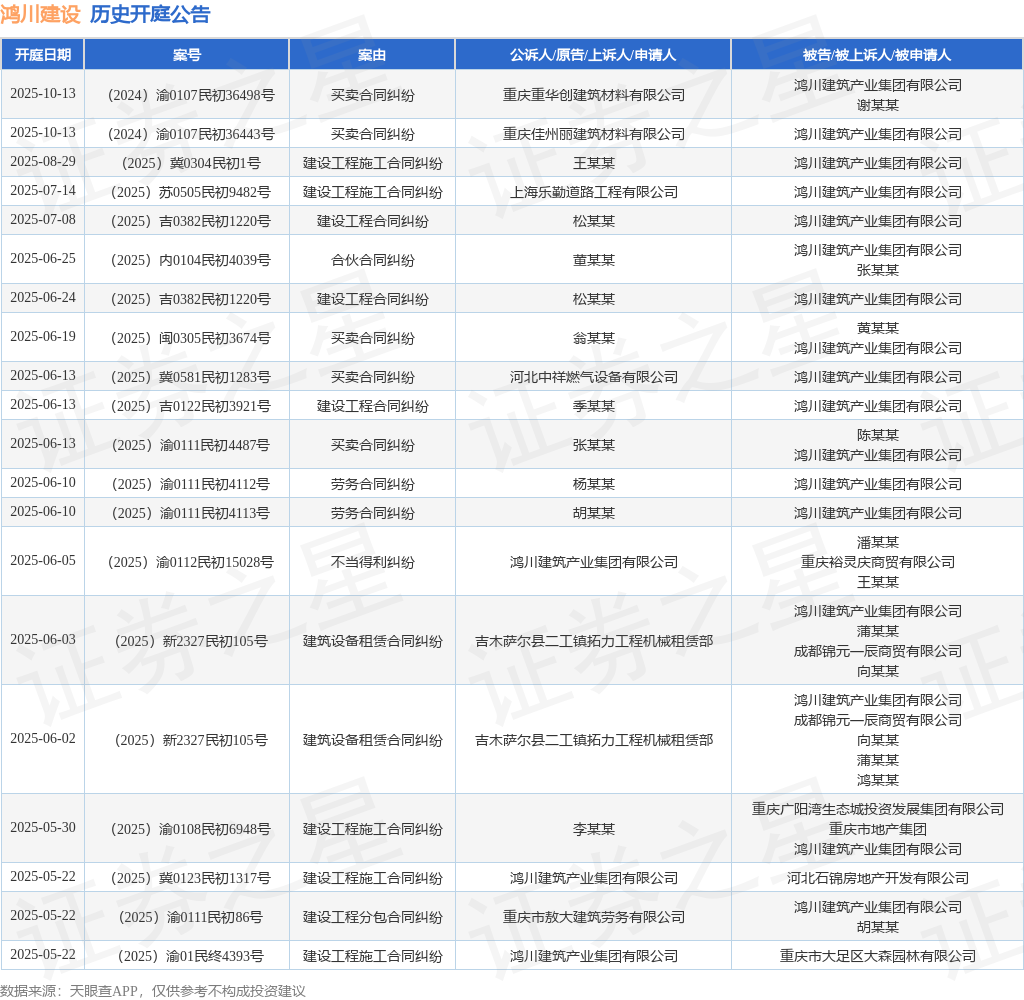The width and height of the screenshot is (1024, 1000).
Task: Click defendant 黄某某
Action: point(878,329)
